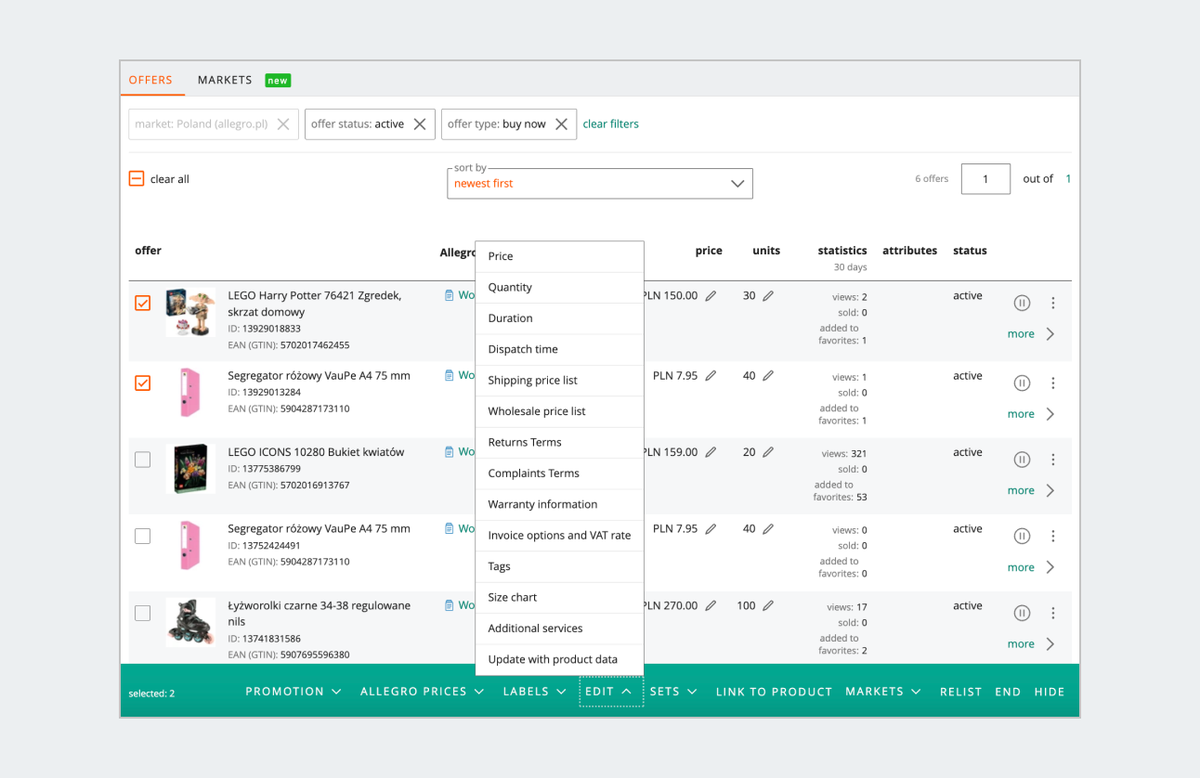Viewport: 1200px width, 778px height.
Task: Choose Wholesale price list from Edit menu
Action: pyautogui.click(x=559, y=412)
